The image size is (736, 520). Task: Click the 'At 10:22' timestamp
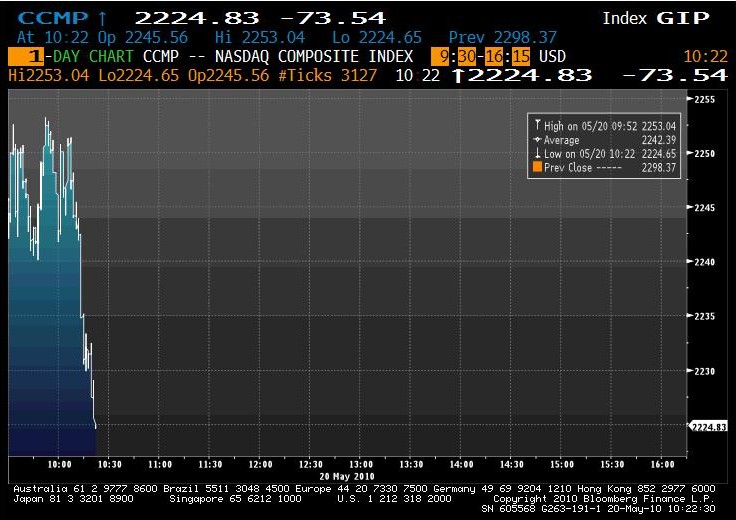53,37
